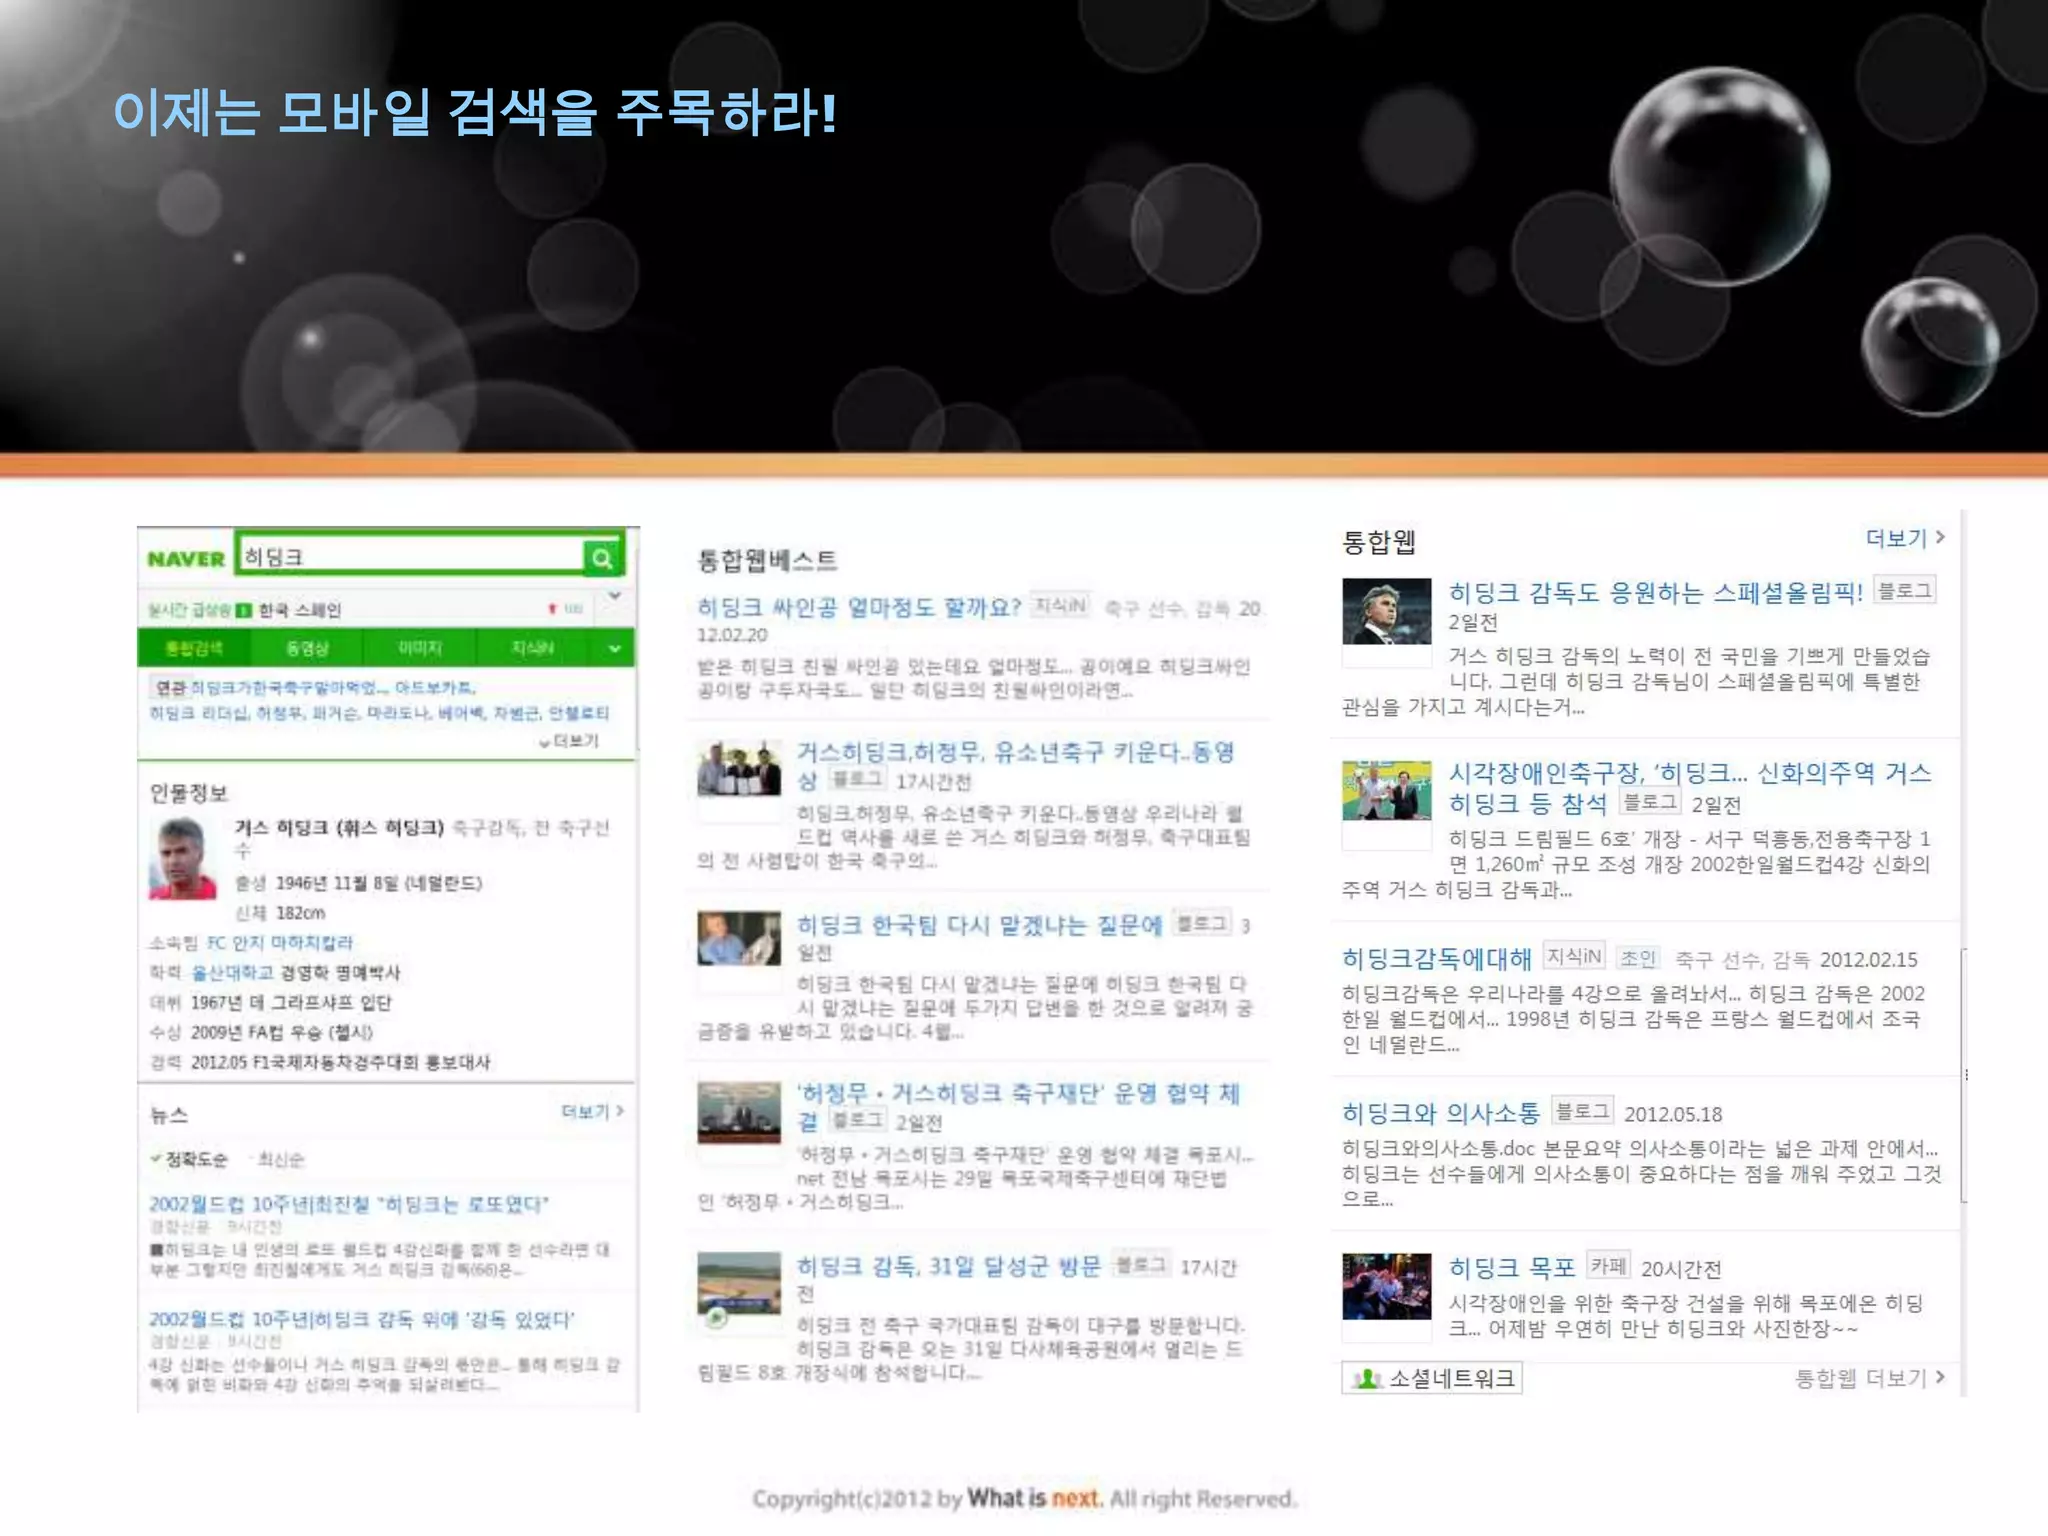The width and height of the screenshot is (2048, 1536).
Task: Click 지식iN tag beside 히딩크감독에대해
Action: 1574,957
